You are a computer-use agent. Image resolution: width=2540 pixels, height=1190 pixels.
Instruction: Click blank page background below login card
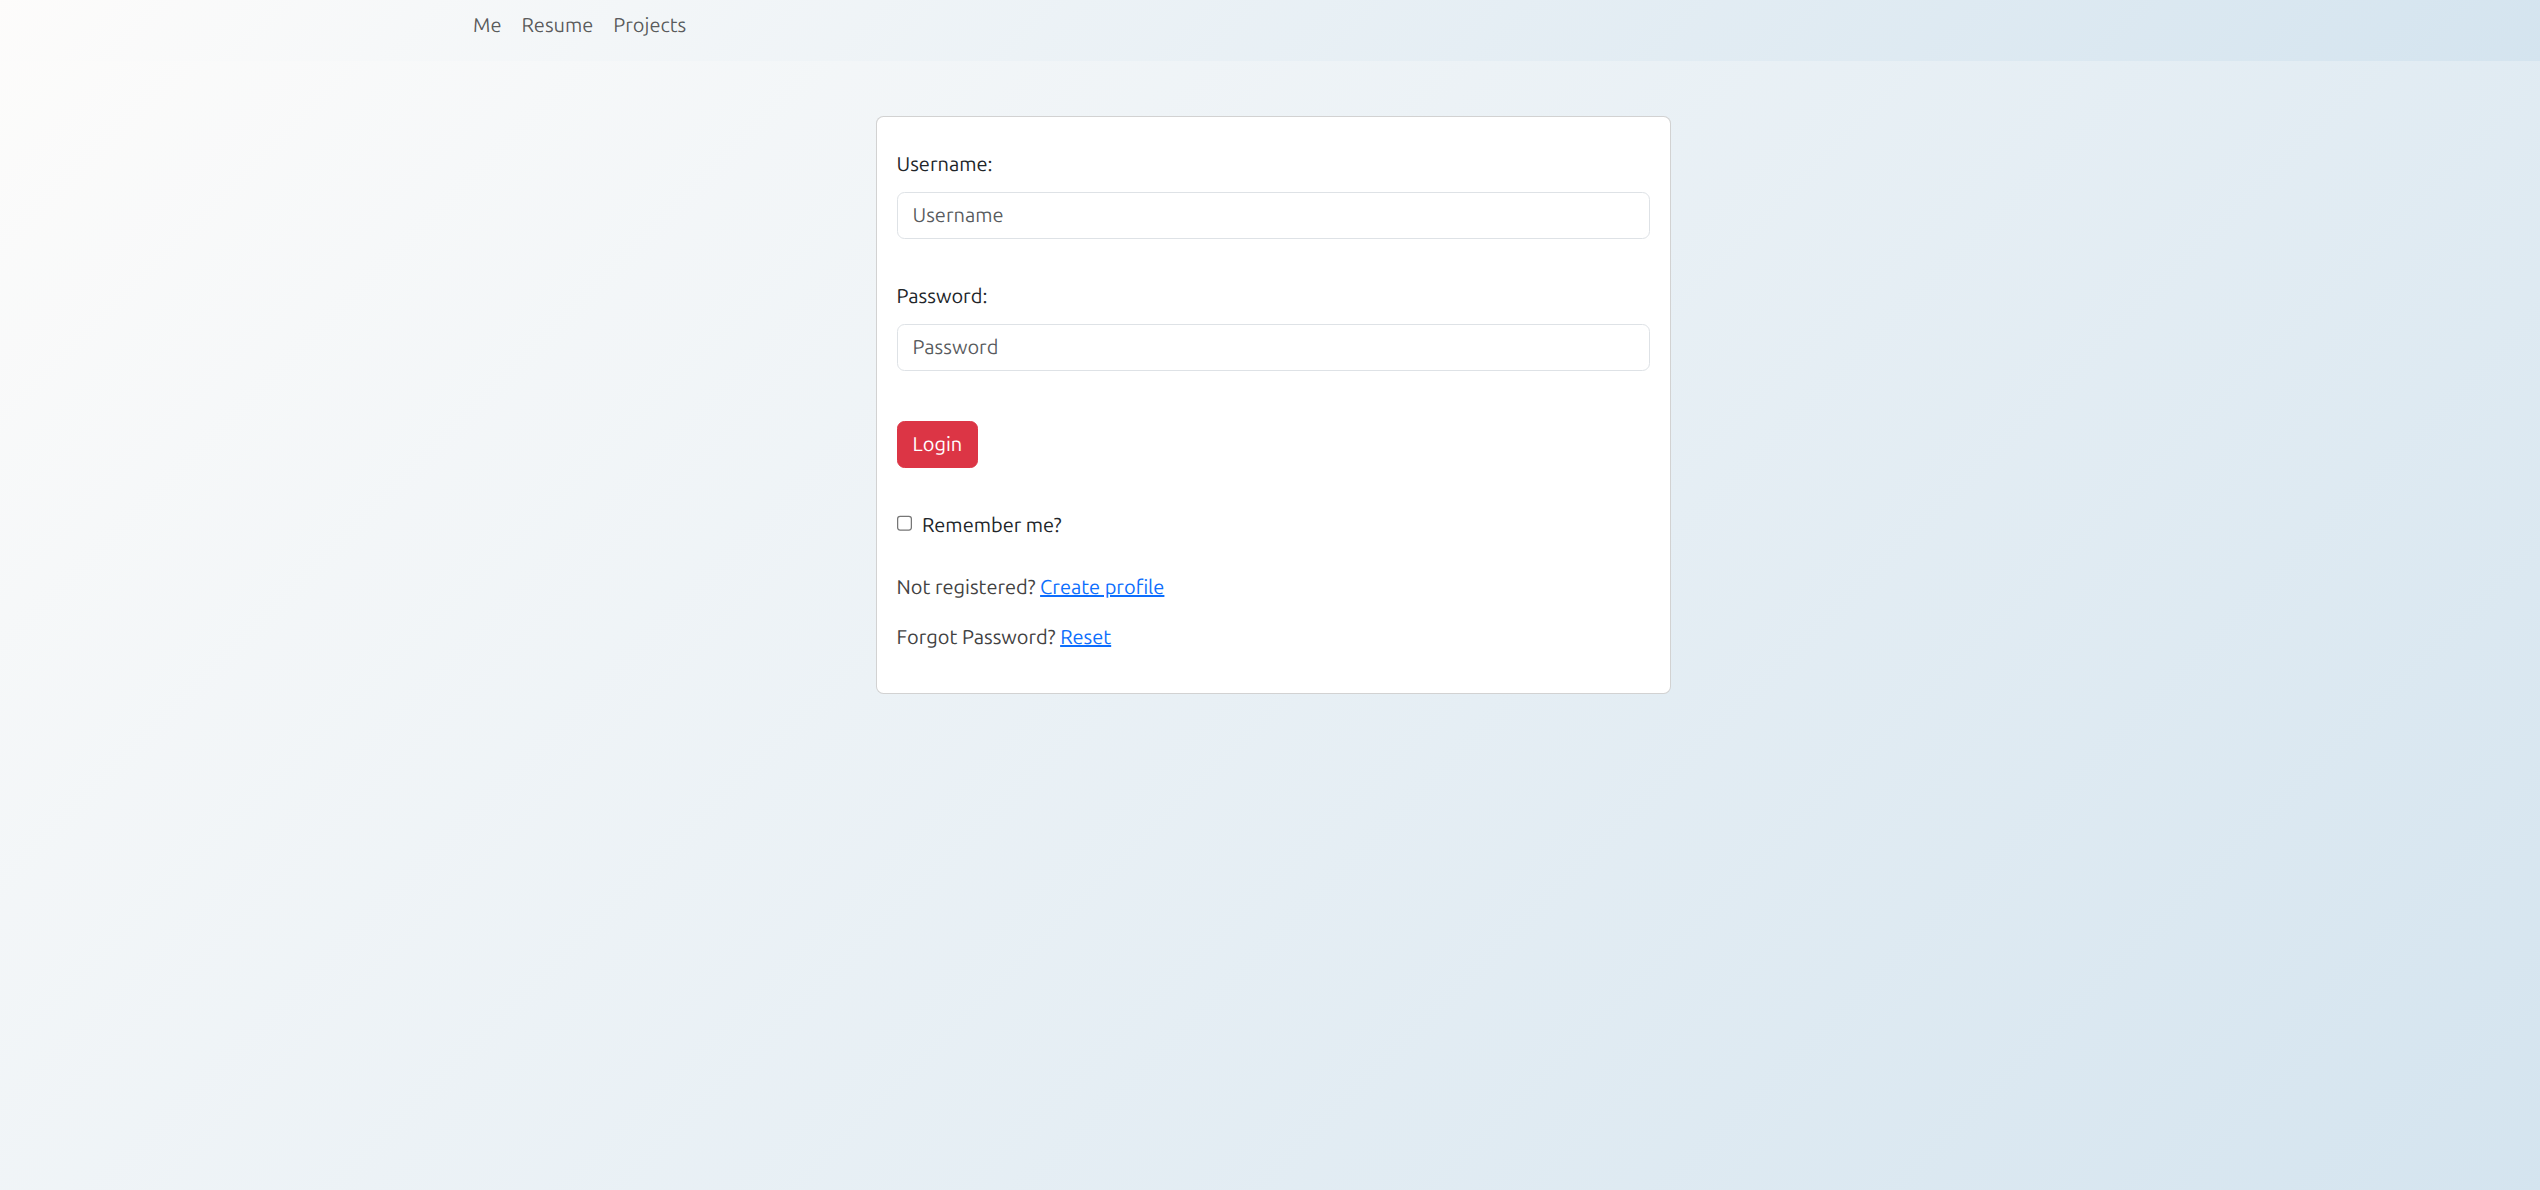pos(1272,900)
